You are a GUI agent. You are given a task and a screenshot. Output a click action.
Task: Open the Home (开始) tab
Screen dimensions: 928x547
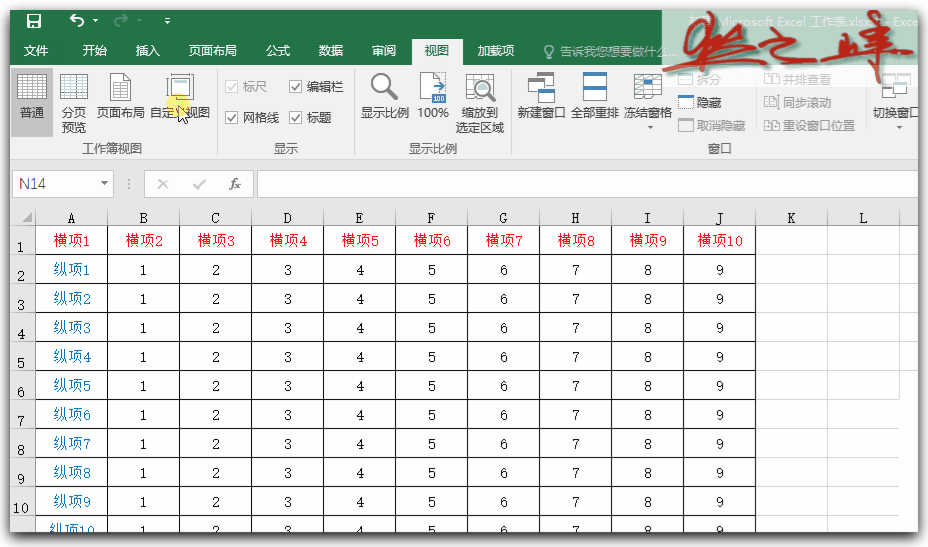coord(95,51)
